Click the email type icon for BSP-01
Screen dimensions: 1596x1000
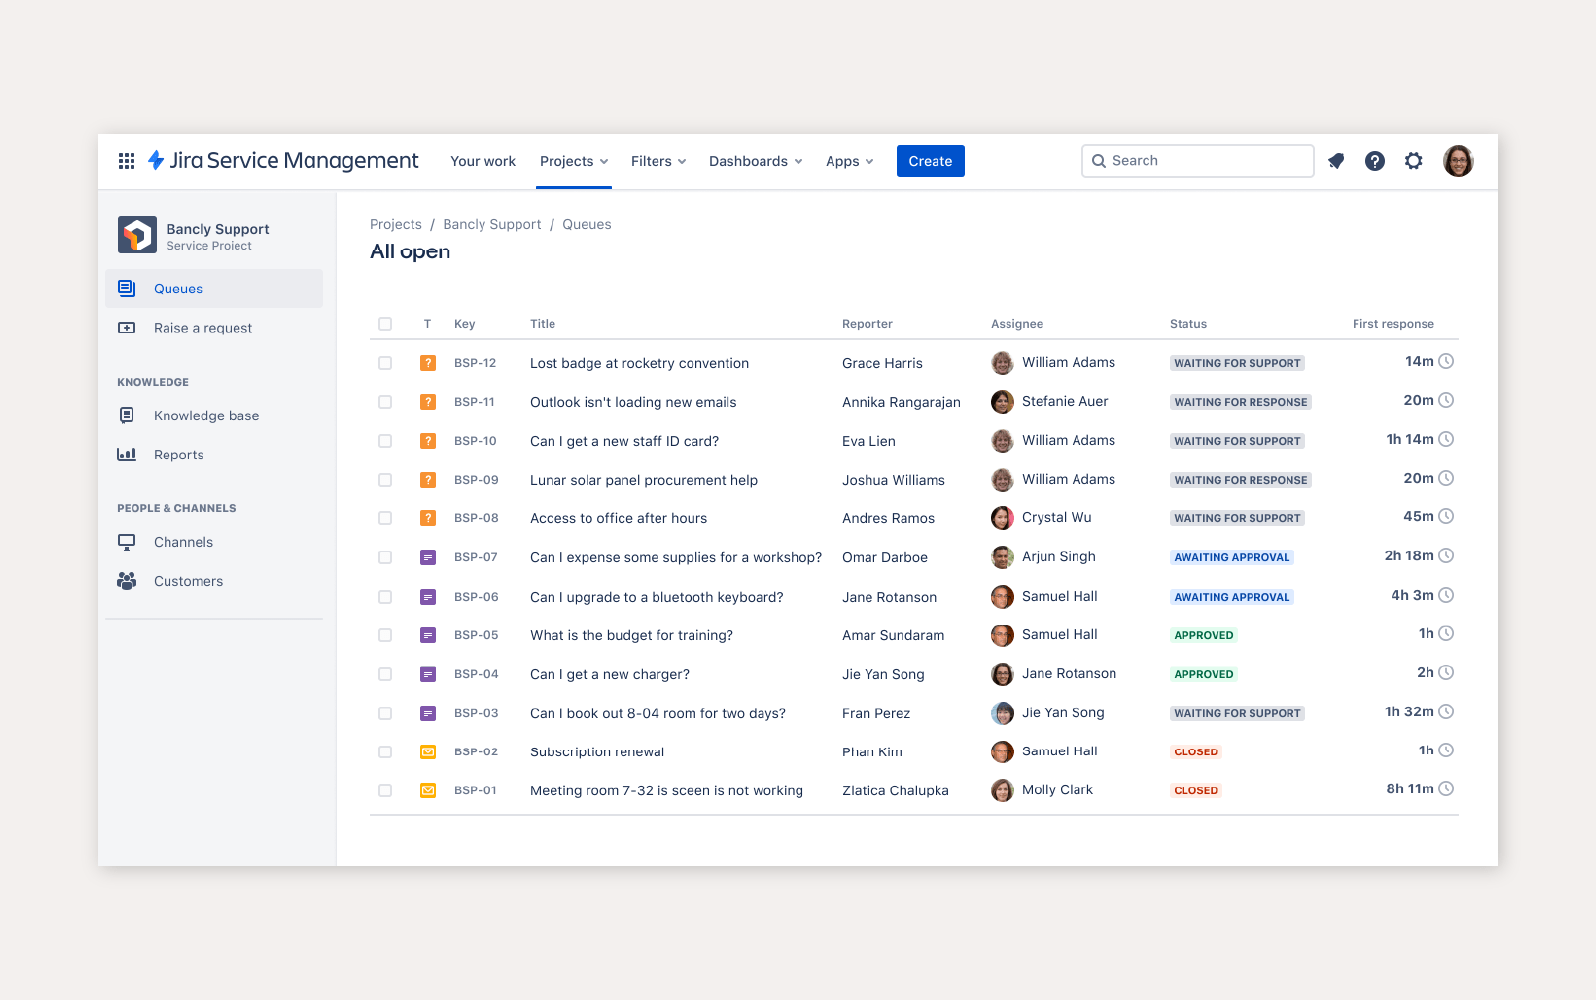(428, 790)
